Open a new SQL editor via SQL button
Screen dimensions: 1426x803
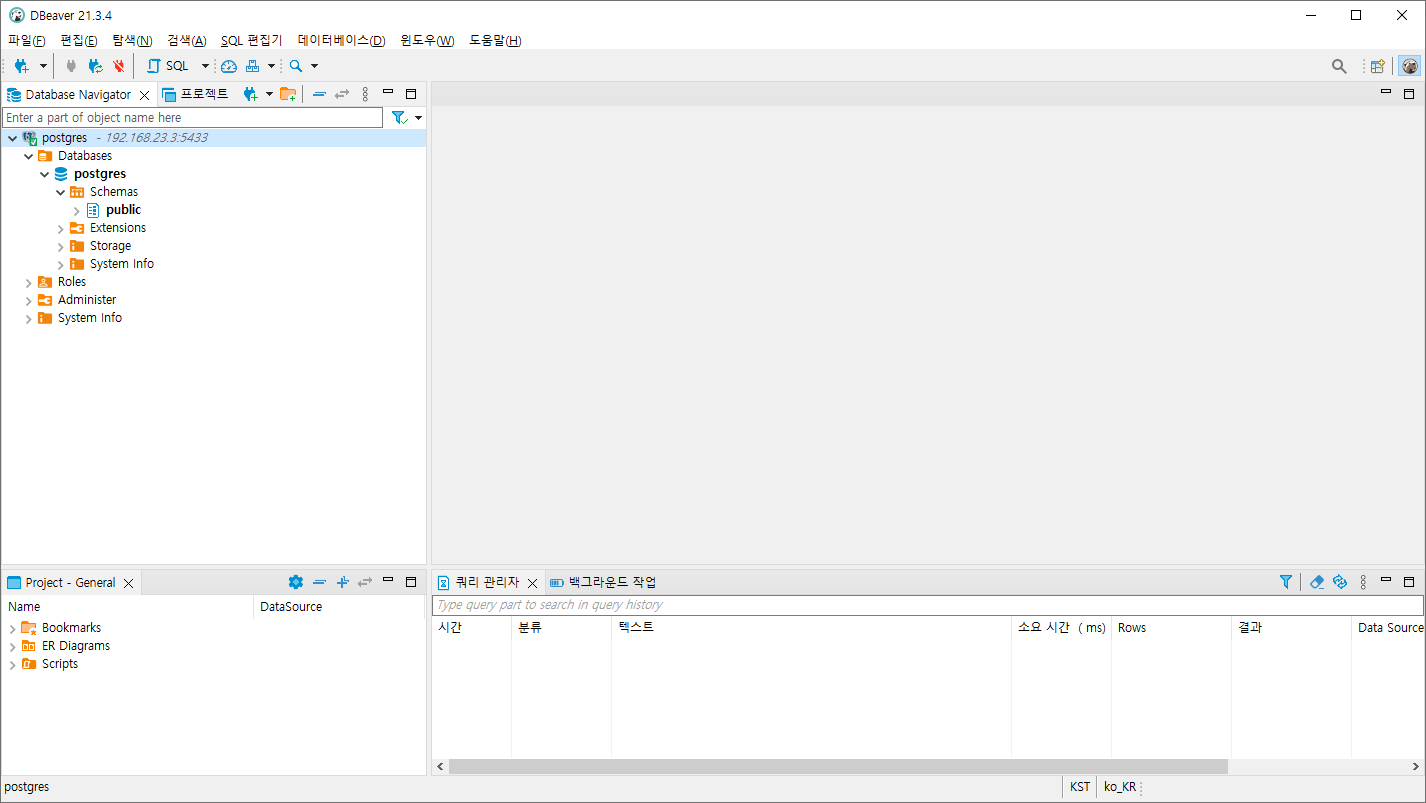(167, 66)
